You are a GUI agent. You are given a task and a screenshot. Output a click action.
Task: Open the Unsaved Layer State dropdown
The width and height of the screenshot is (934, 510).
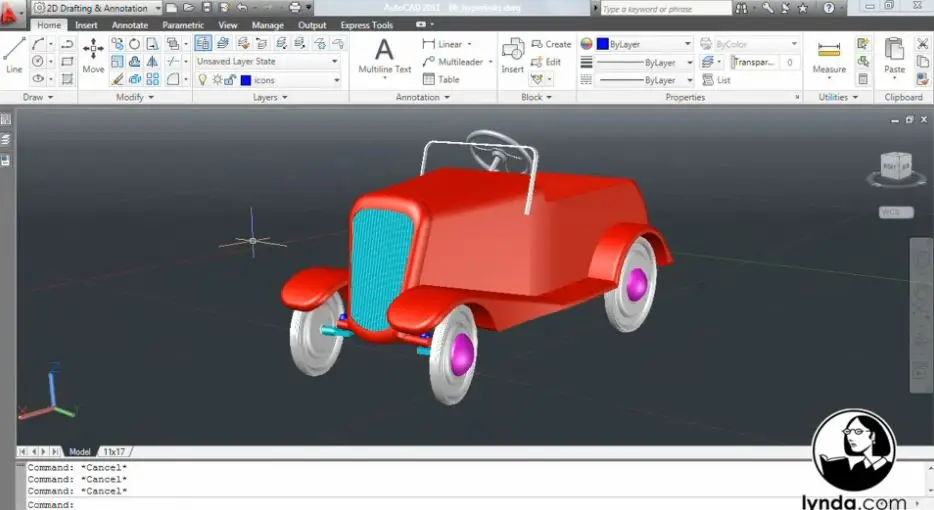(267, 62)
